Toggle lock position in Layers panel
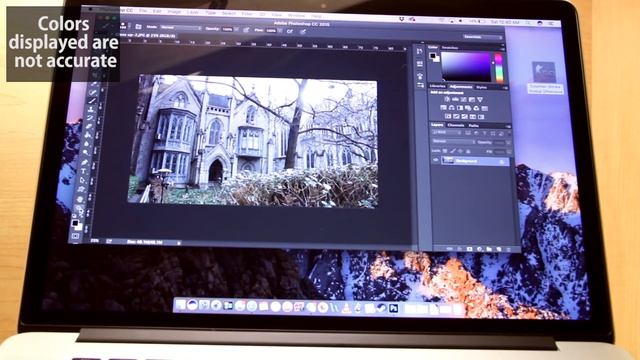Screen dimensions: 640x360 tap(460, 151)
